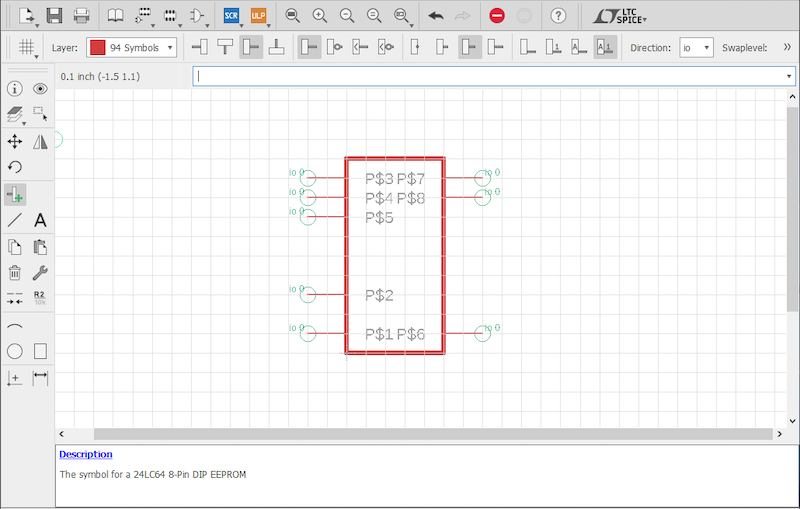Run a script via SCR icon
The image size is (800, 509).
[x=231, y=16]
